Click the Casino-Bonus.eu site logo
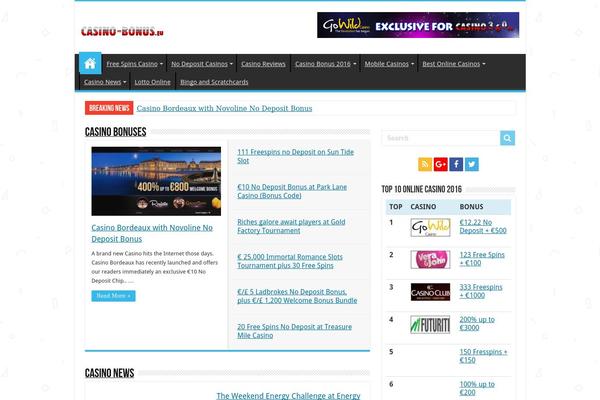 click(122, 31)
